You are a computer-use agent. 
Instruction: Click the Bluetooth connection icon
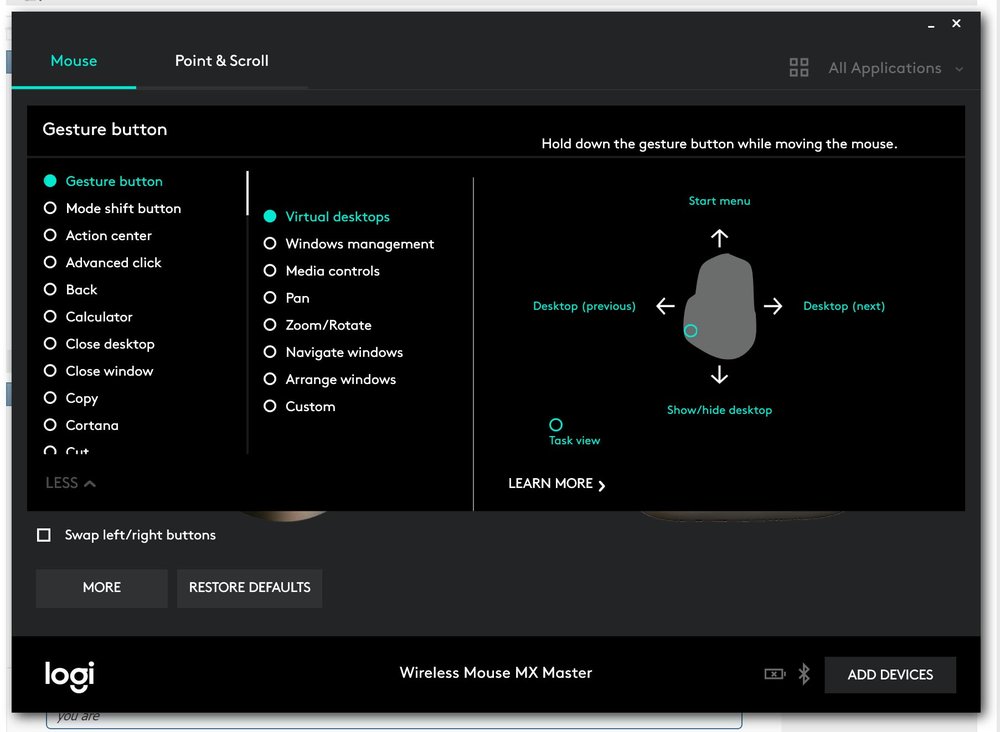click(x=804, y=674)
